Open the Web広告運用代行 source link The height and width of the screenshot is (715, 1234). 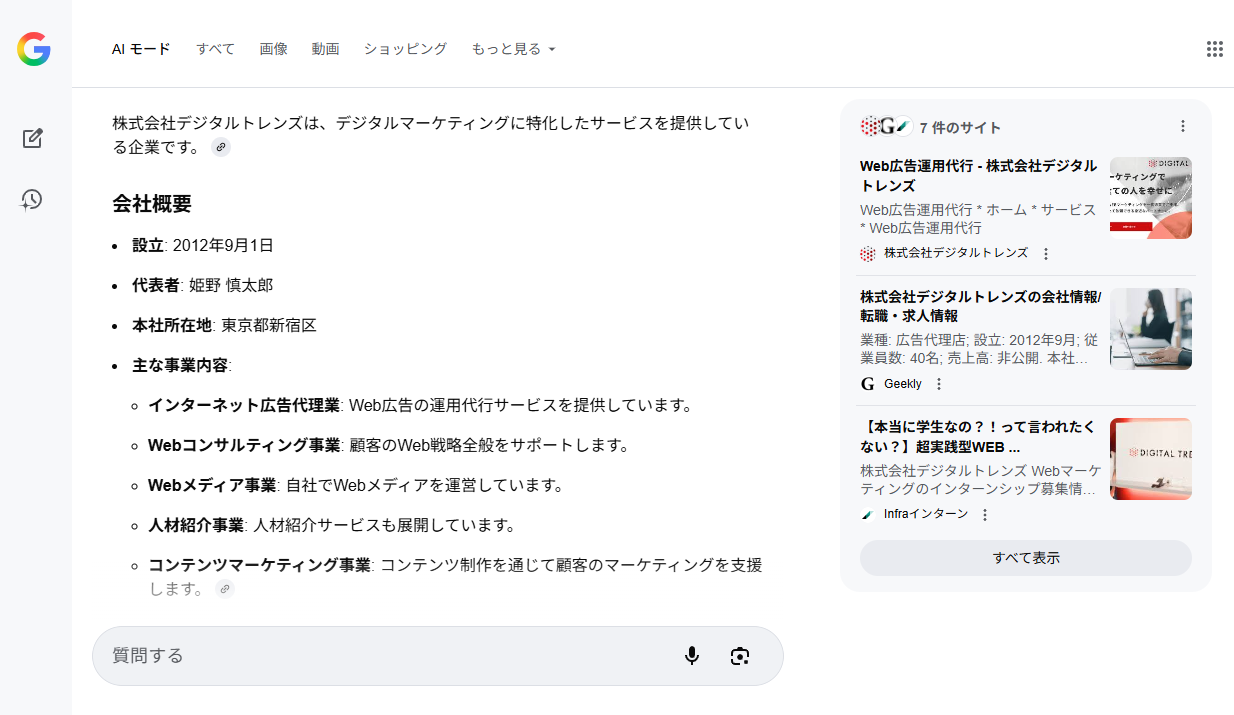click(x=978, y=175)
